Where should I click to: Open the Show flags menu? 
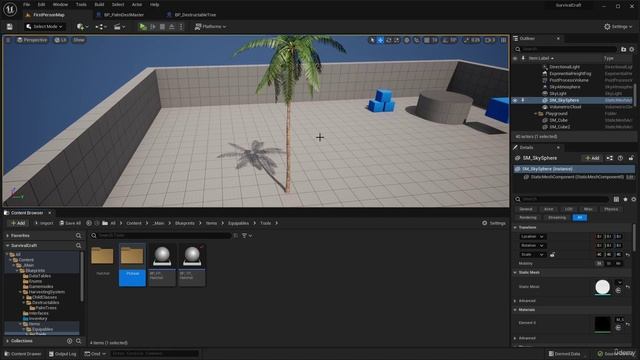click(x=79, y=40)
